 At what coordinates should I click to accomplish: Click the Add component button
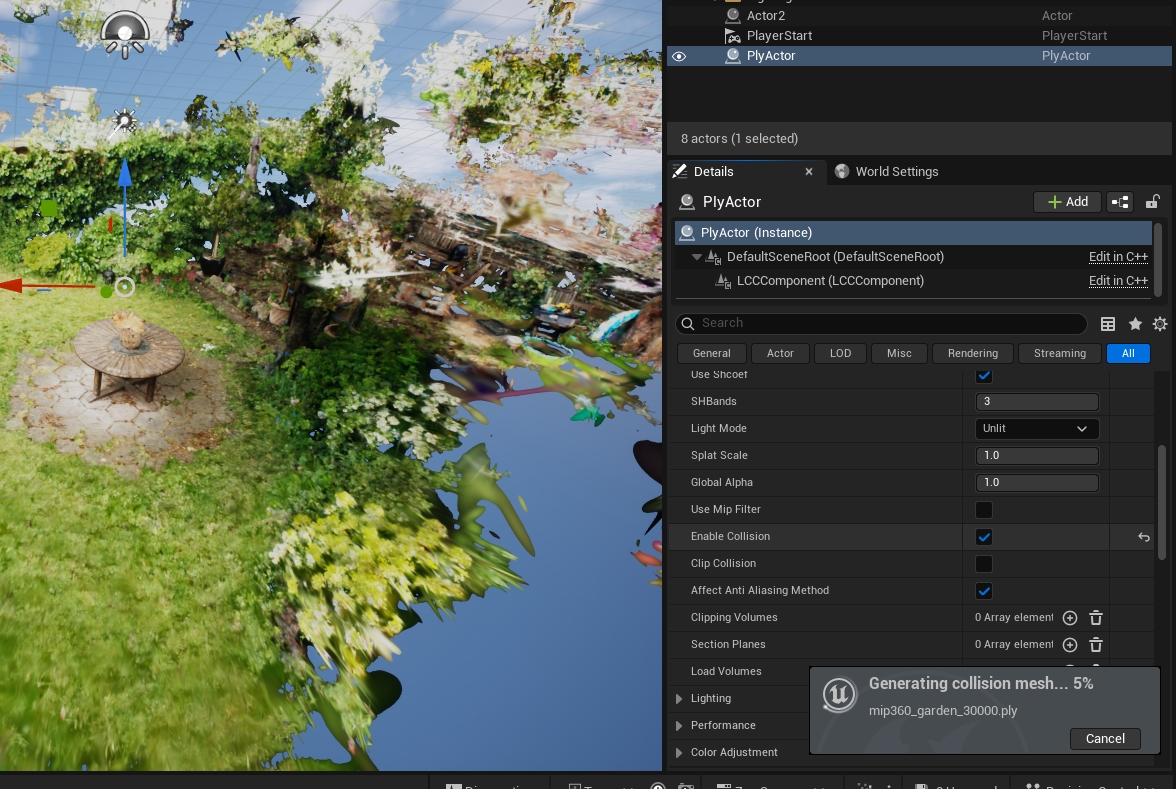click(x=1067, y=202)
